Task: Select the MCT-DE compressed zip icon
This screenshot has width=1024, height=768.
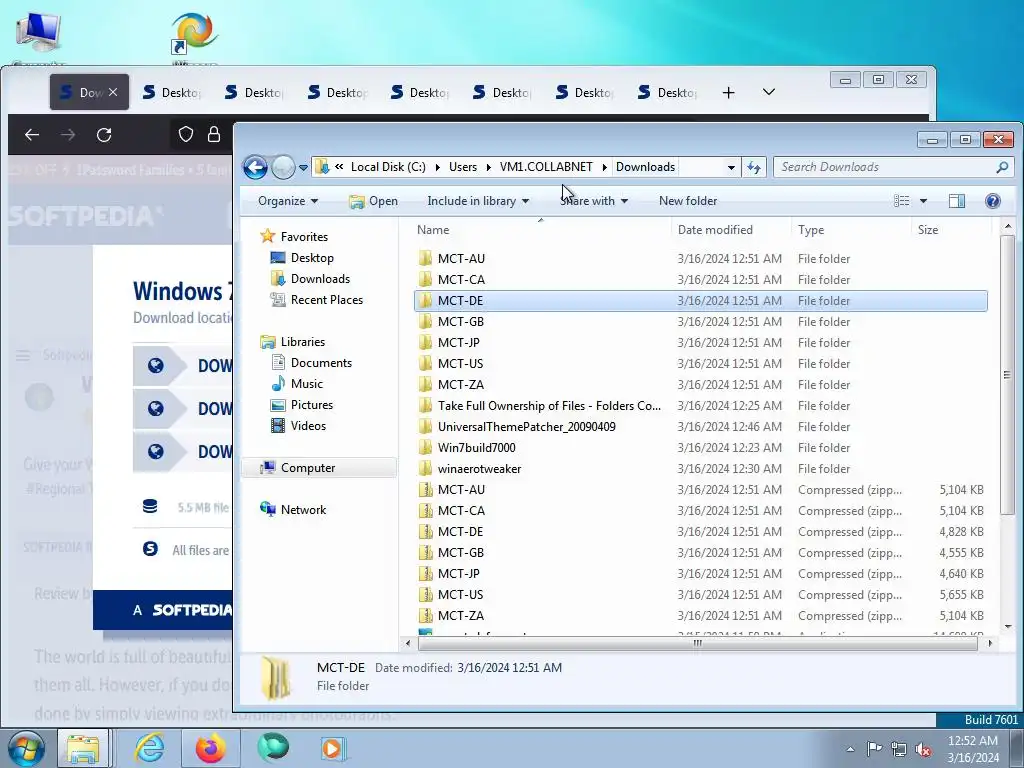Action: [x=425, y=532]
